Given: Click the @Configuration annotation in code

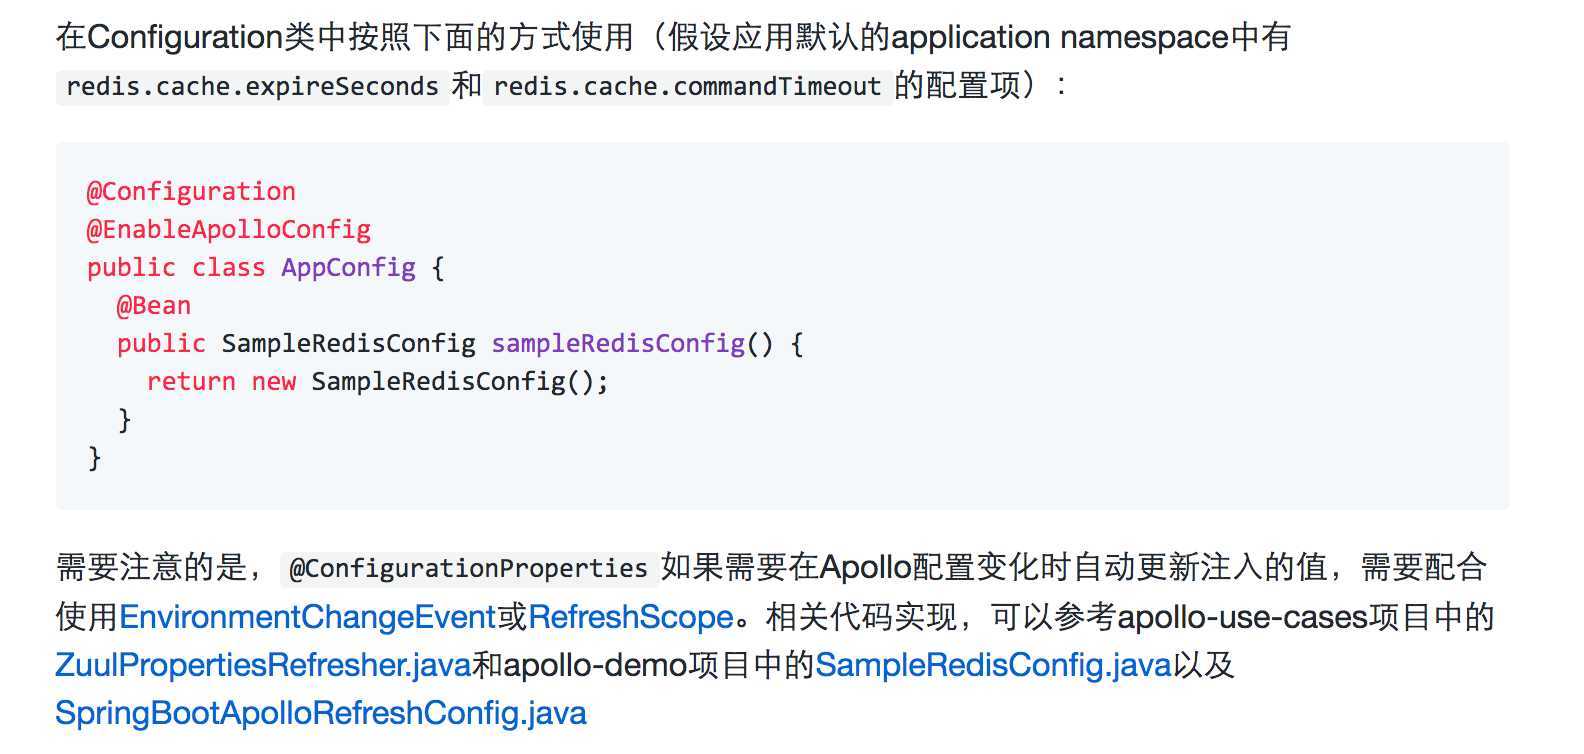Looking at the screenshot, I should pos(191,191).
